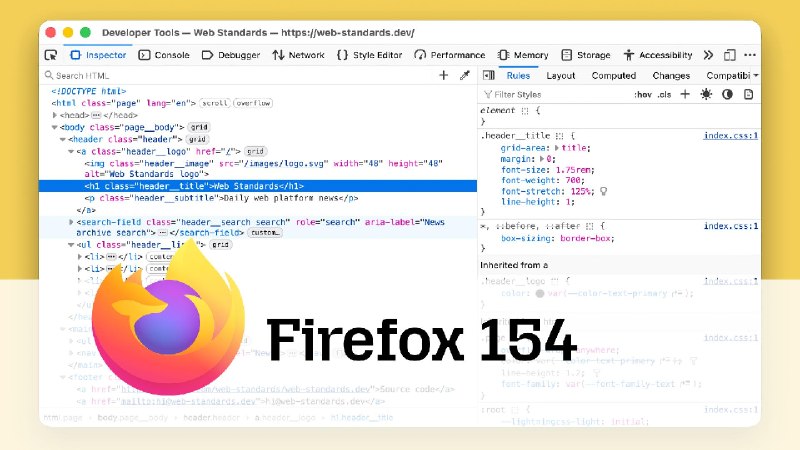Toggle print media simulation icon
The height and width of the screenshot is (450, 800).
point(748,94)
